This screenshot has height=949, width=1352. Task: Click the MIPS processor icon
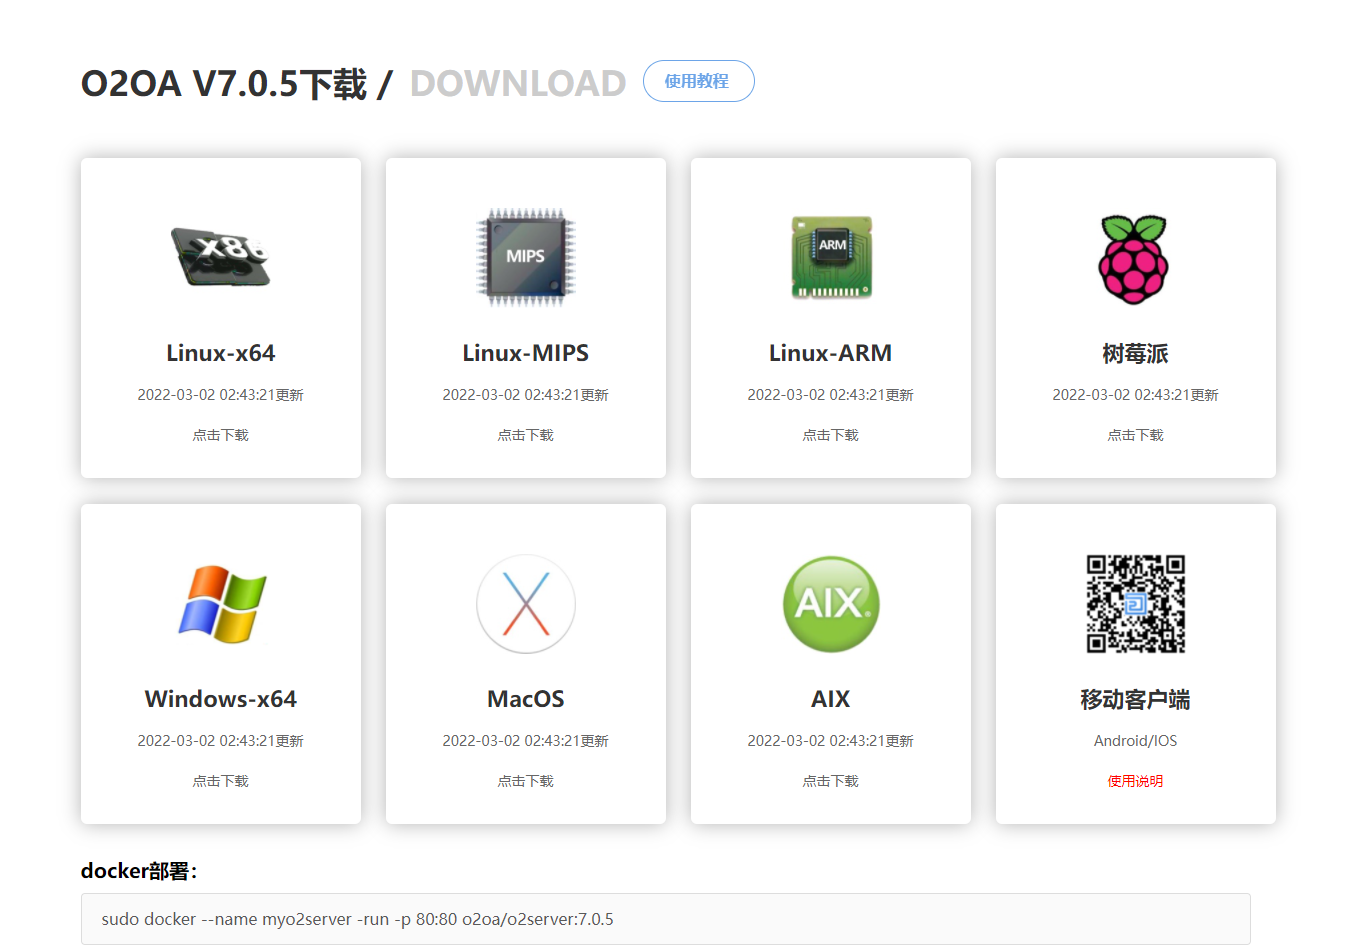[x=526, y=257]
